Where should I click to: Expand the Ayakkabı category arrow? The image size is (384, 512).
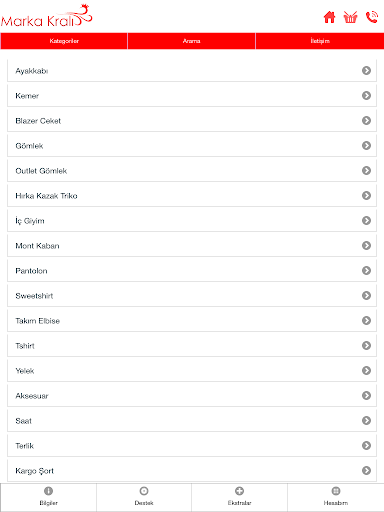tap(366, 70)
